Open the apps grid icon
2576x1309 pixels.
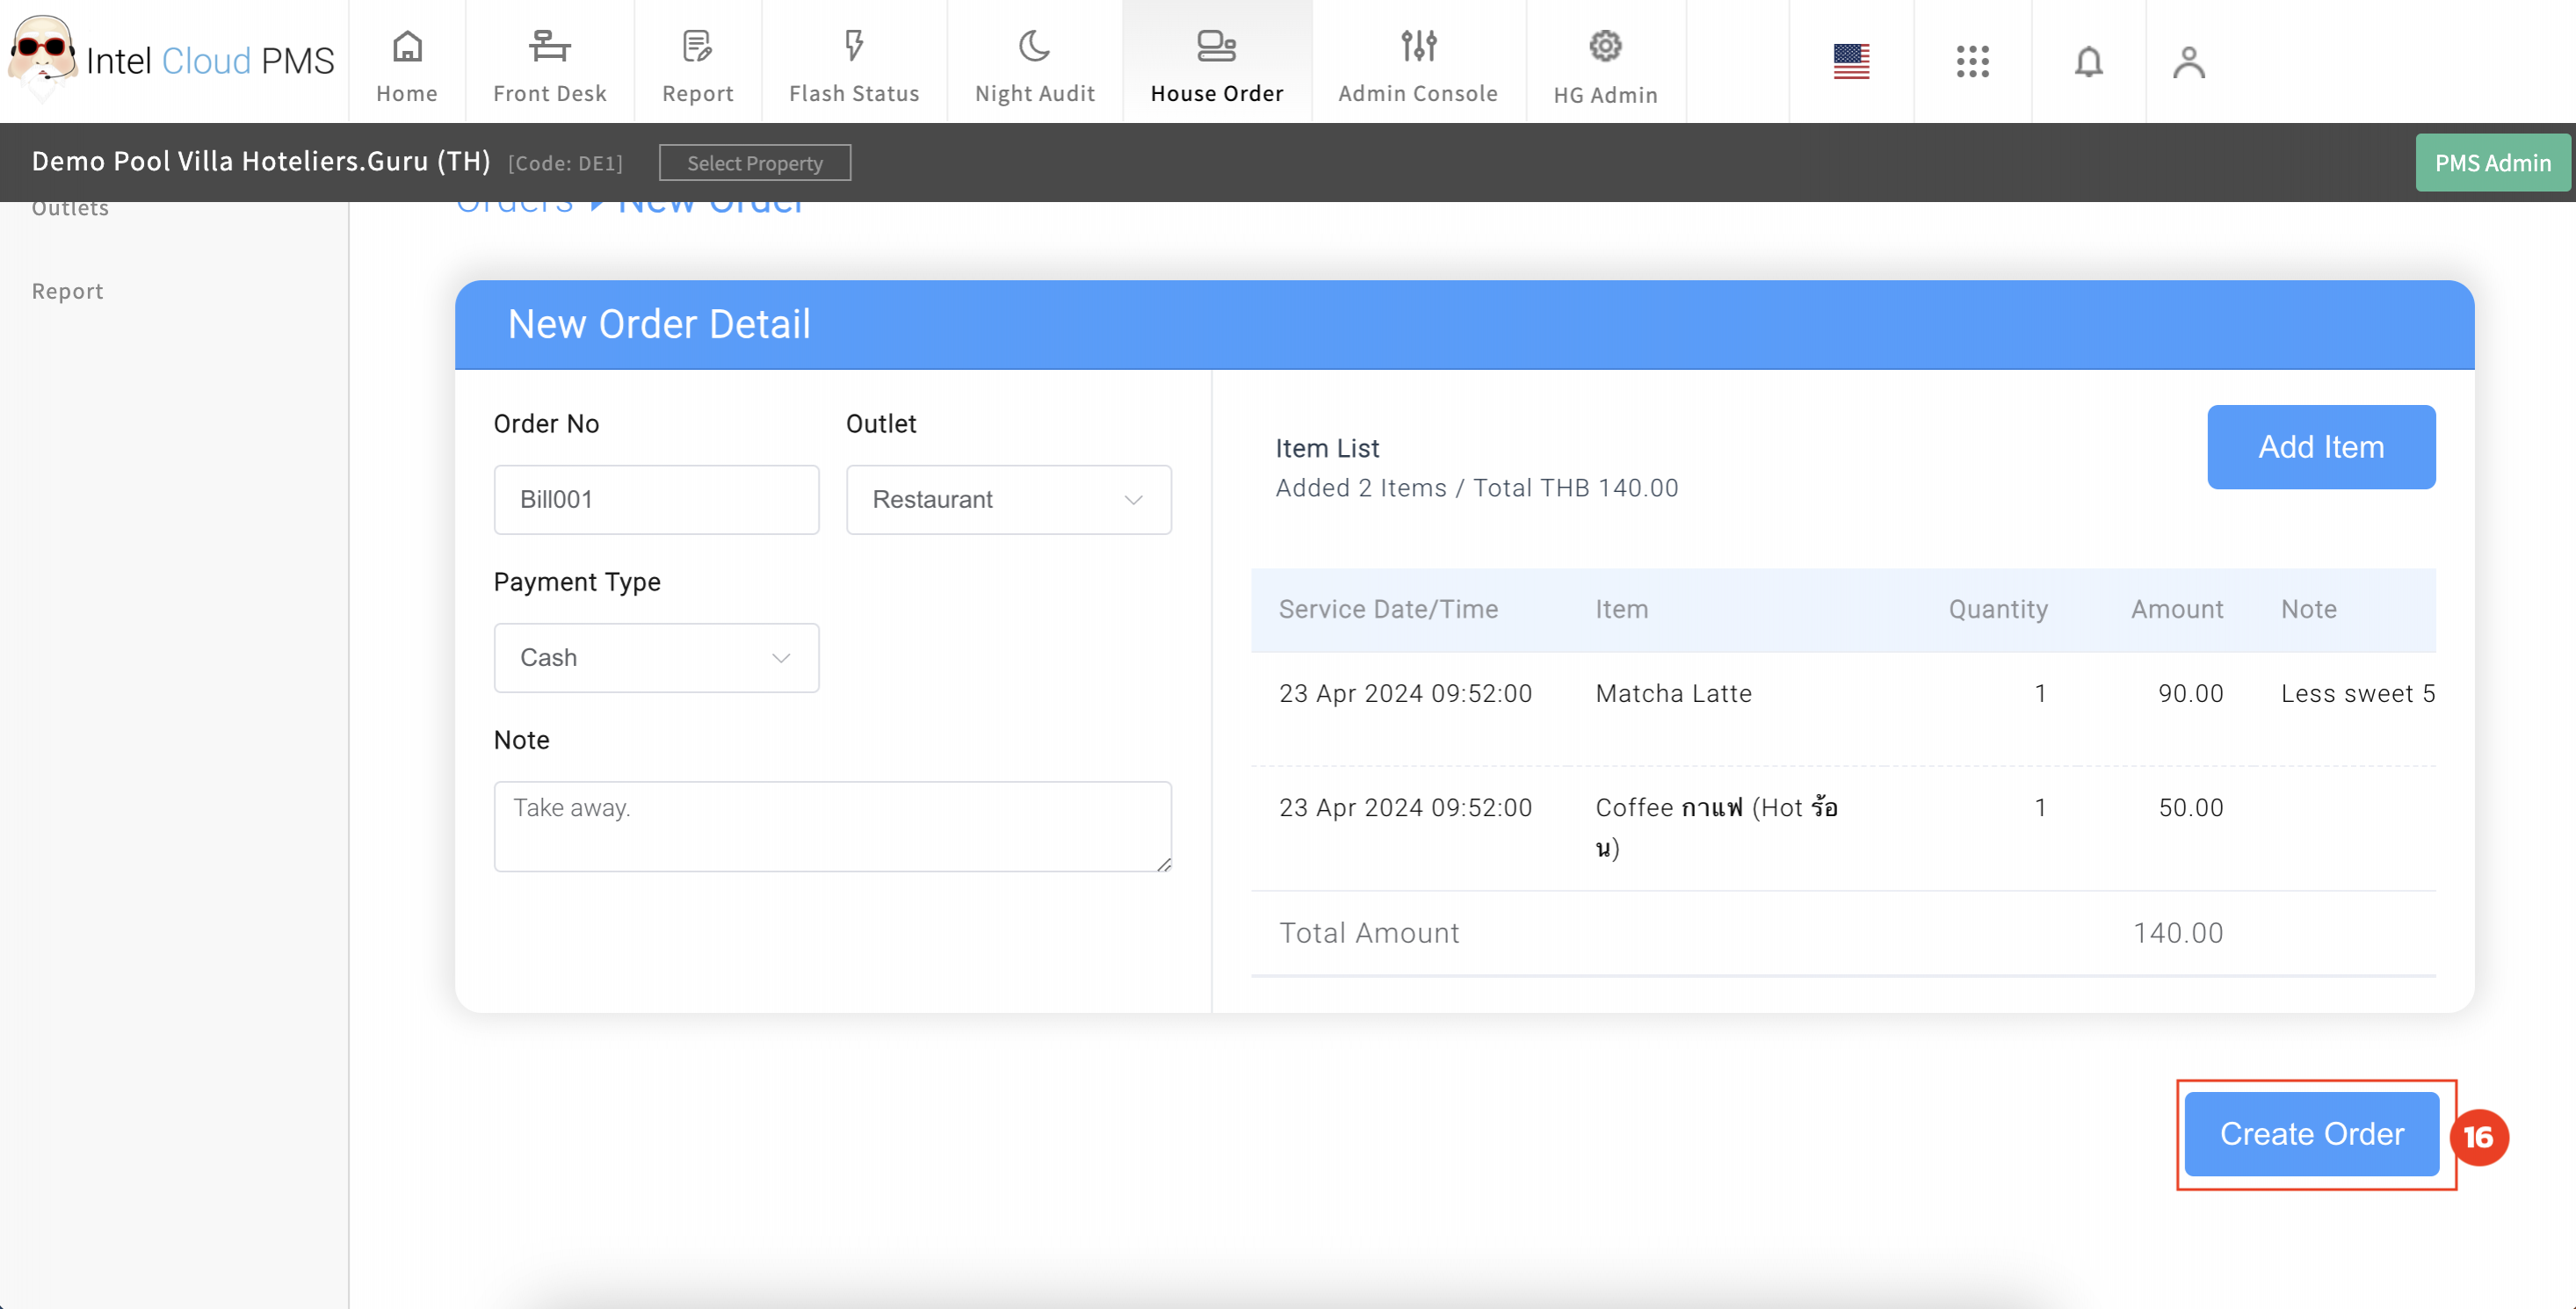click(1972, 62)
